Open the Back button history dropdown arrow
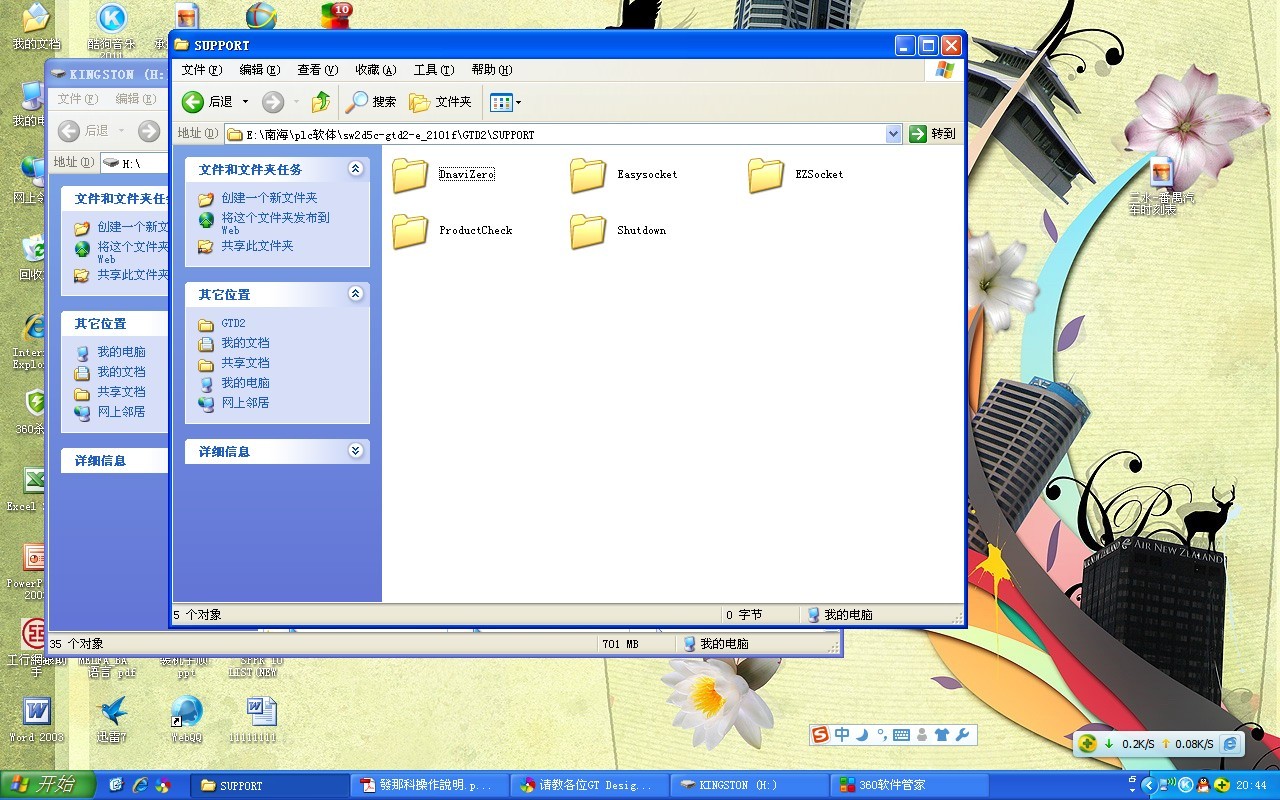The width and height of the screenshot is (1280, 800). [245, 102]
